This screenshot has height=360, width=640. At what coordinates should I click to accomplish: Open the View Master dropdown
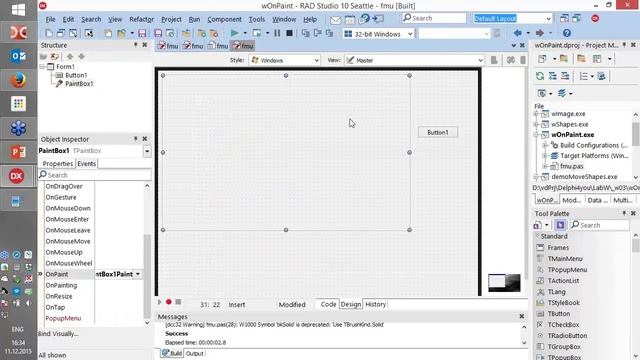414,60
